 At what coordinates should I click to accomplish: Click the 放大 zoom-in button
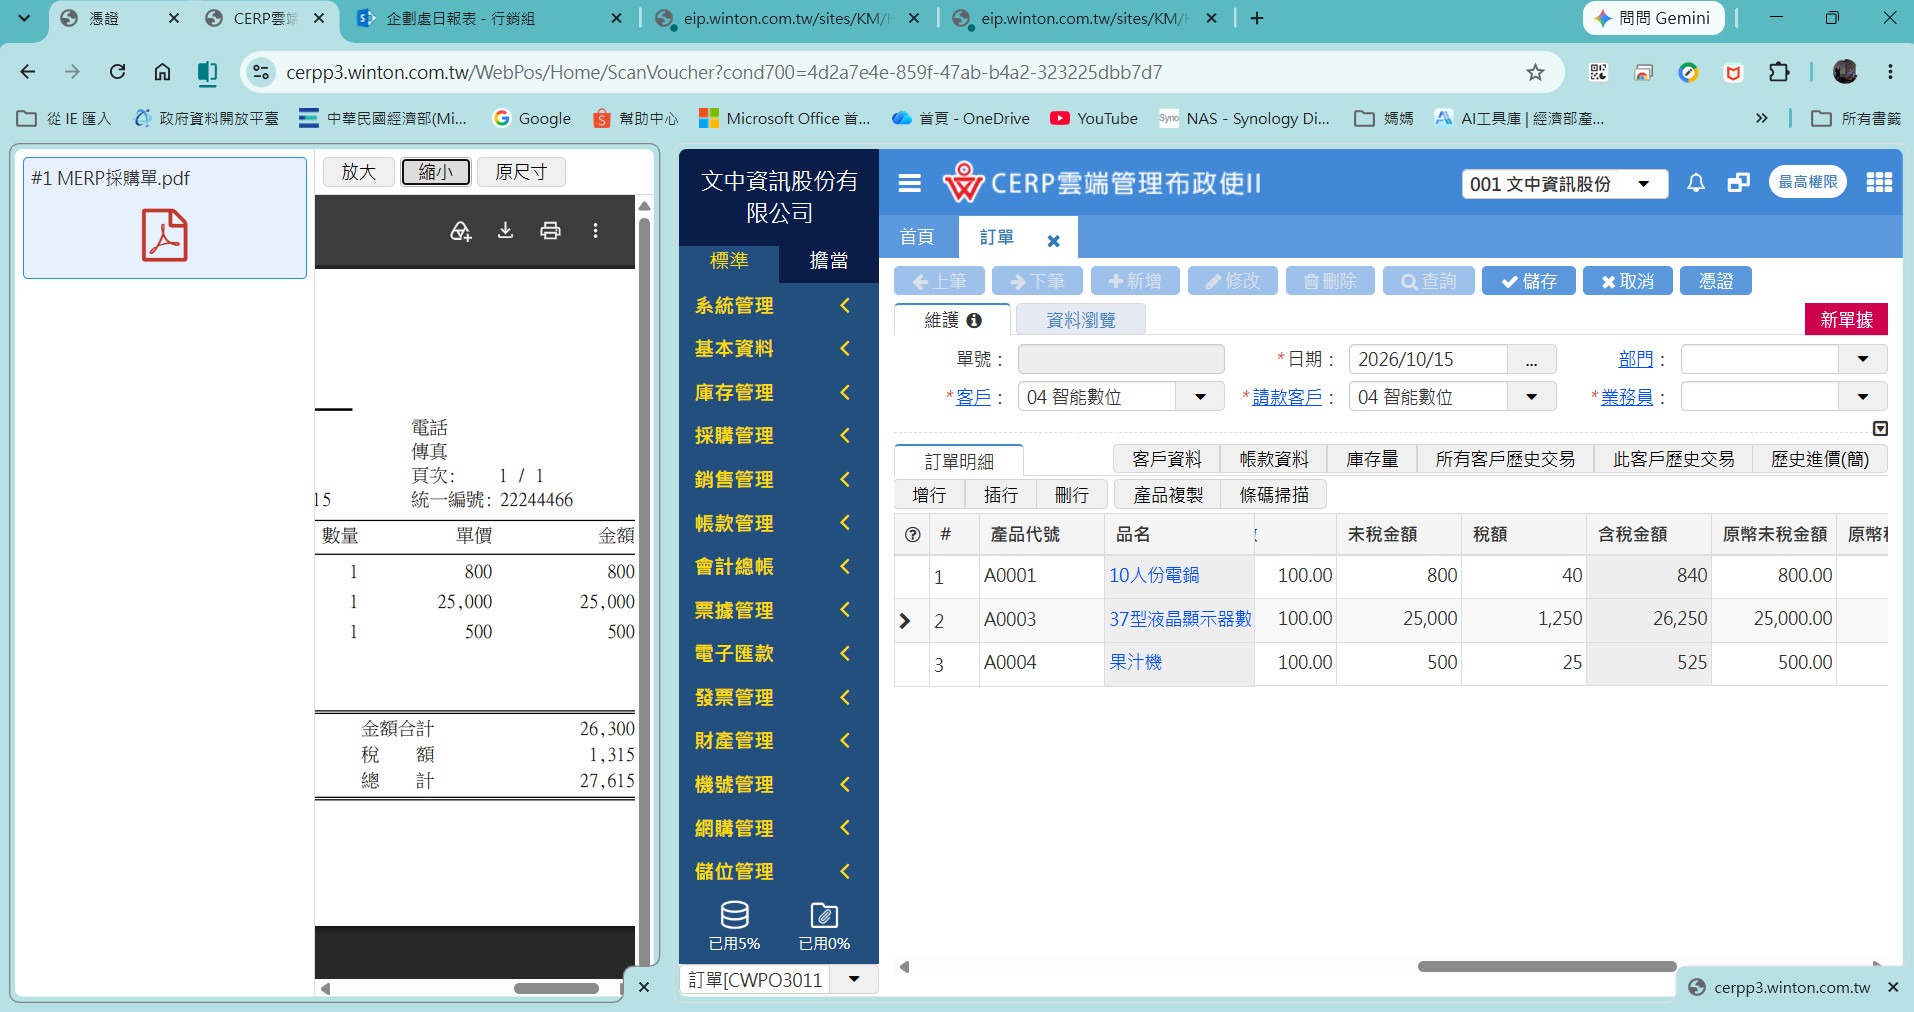359,172
